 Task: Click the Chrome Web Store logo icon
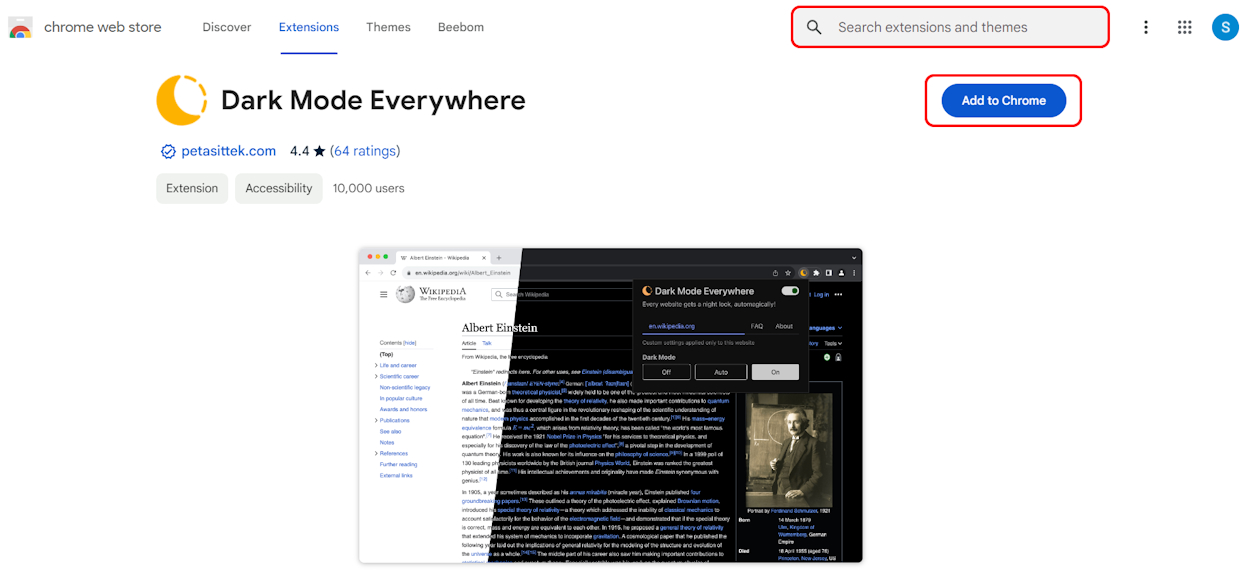(x=18, y=27)
